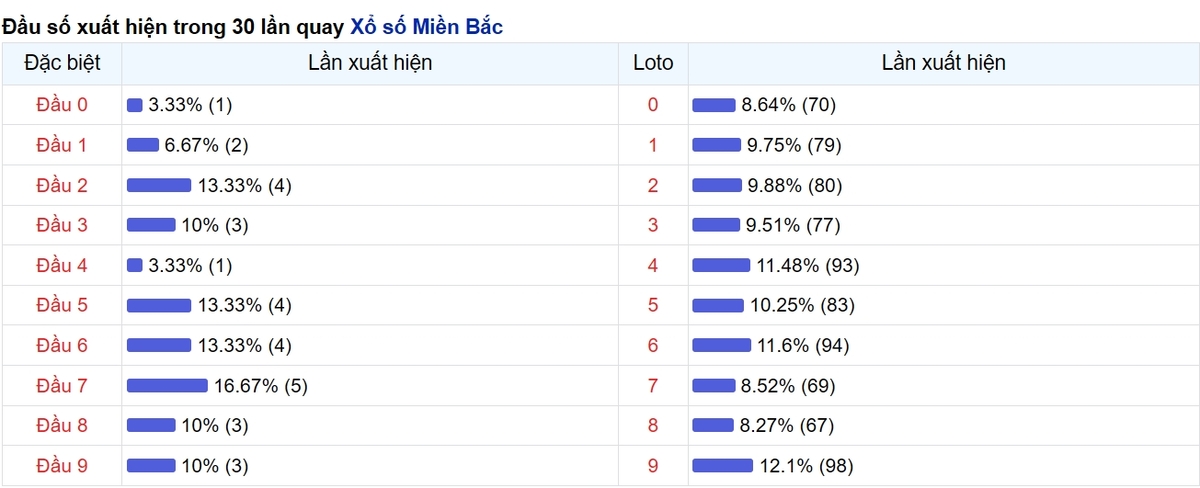Click the 16.67% (5) progress bar

point(167,385)
